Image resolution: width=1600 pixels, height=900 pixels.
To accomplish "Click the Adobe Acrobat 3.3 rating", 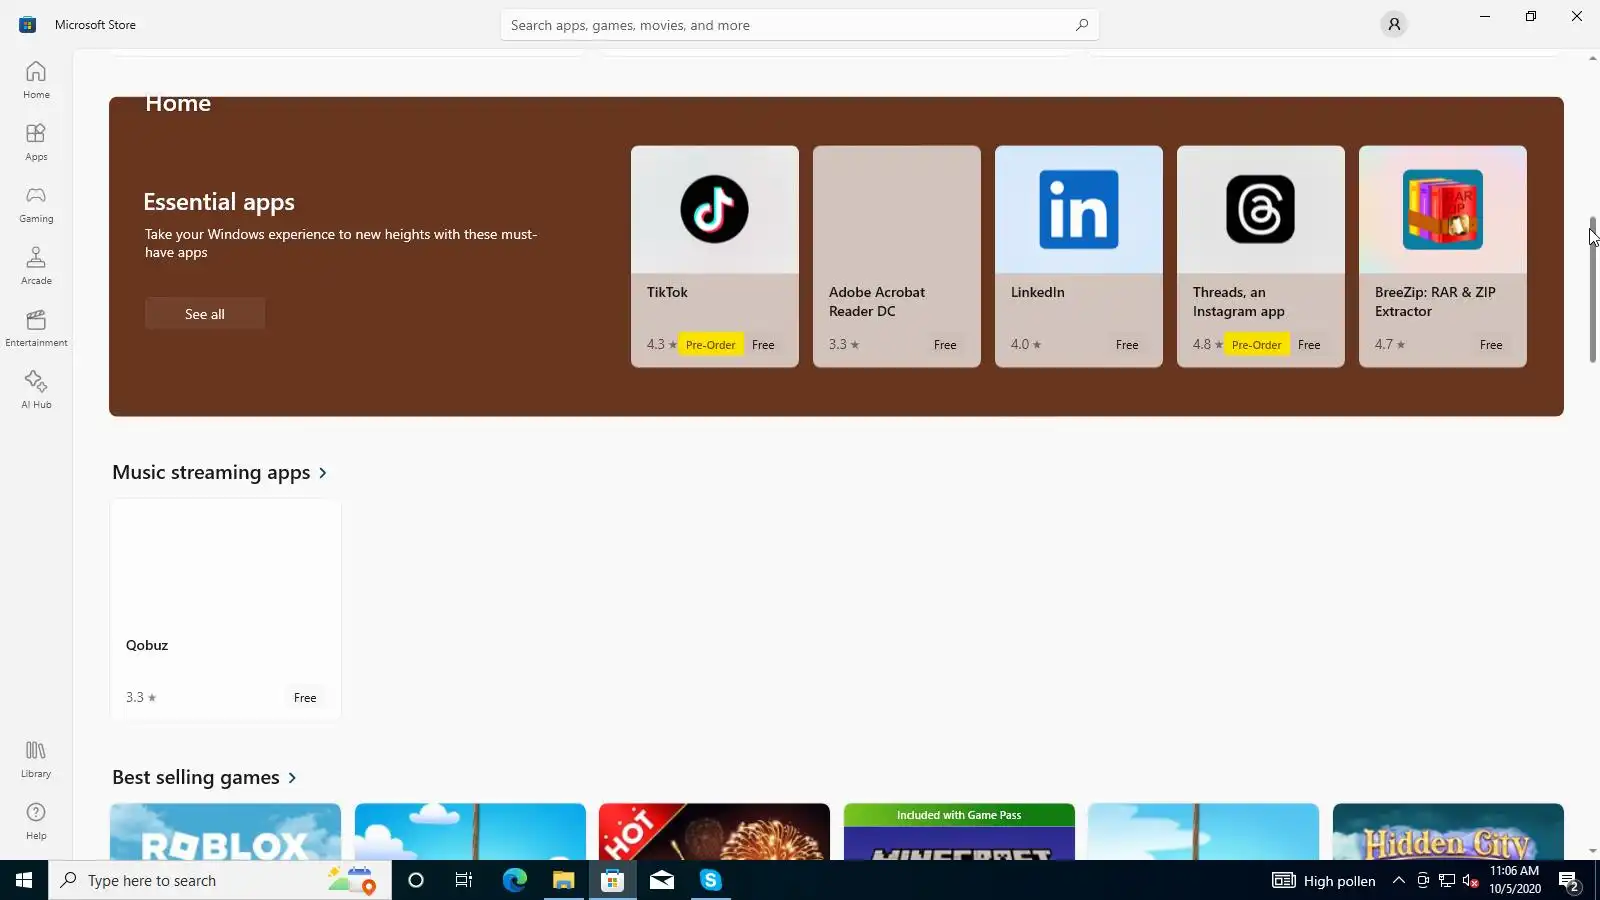I will [843, 344].
